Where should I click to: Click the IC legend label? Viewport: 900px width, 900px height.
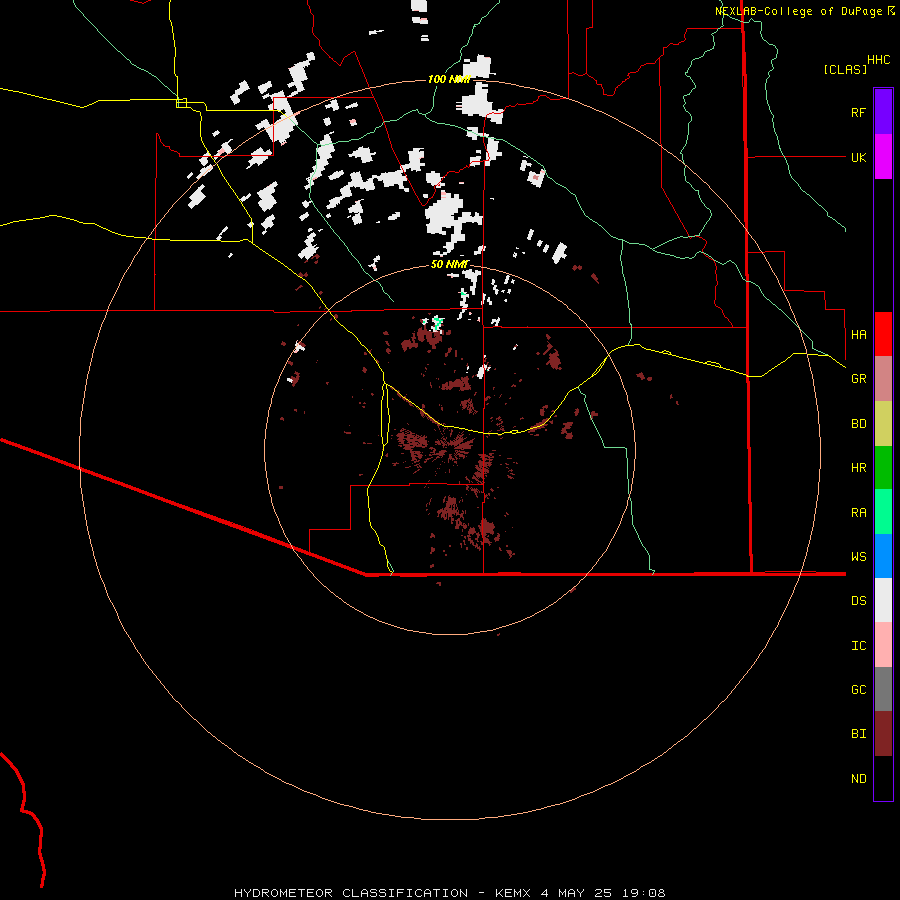858,646
